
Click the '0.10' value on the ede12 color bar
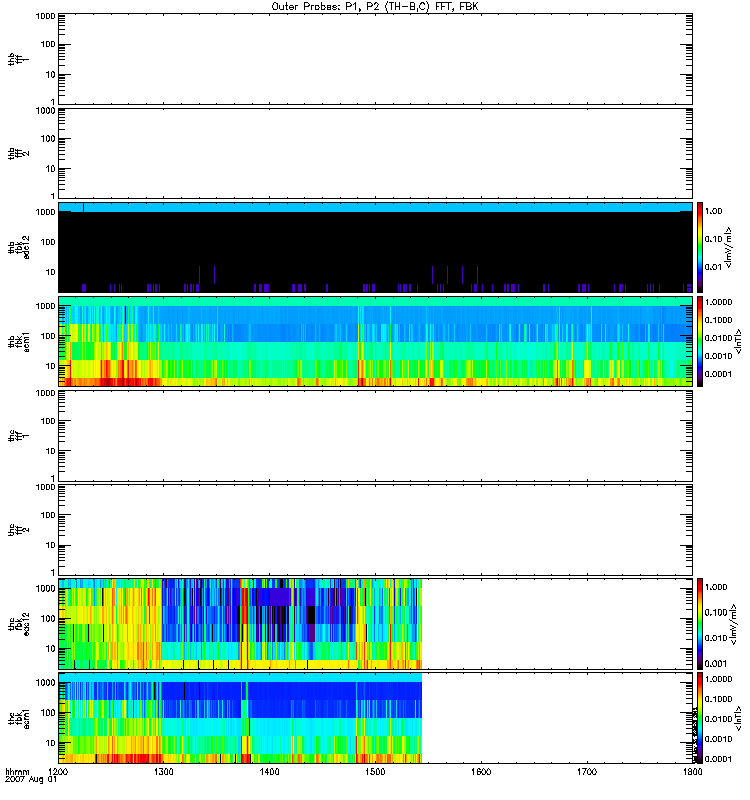pos(713,239)
